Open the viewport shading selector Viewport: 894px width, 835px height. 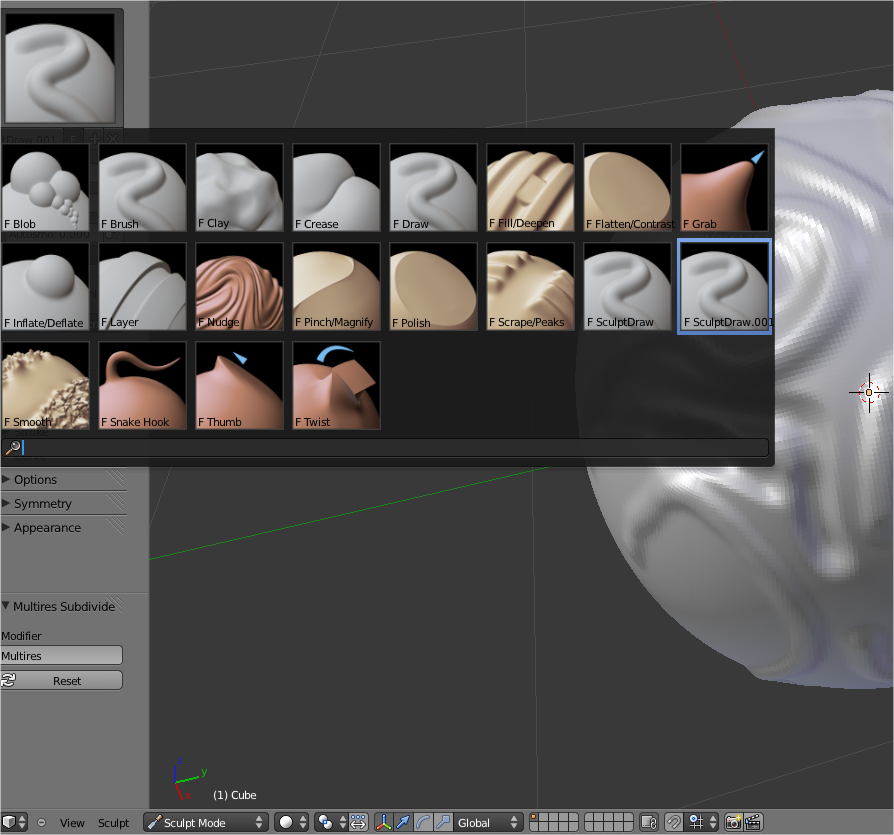(x=291, y=822)
